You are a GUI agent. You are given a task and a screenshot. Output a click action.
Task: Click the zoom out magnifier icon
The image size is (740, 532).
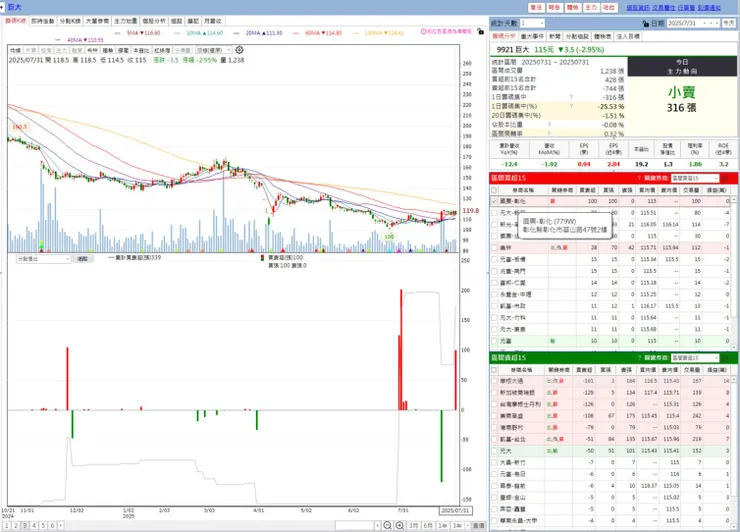click(387, 525)
